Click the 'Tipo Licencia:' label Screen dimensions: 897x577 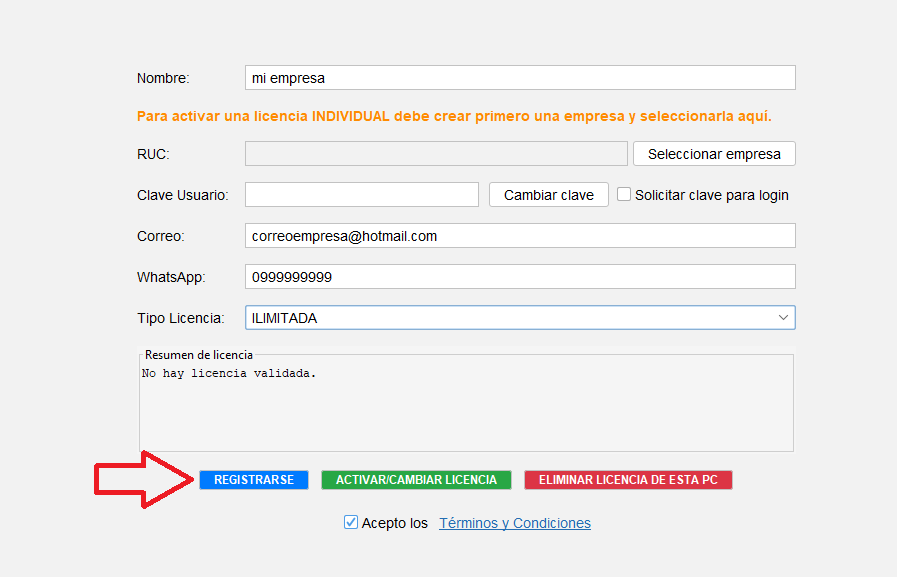181,318
